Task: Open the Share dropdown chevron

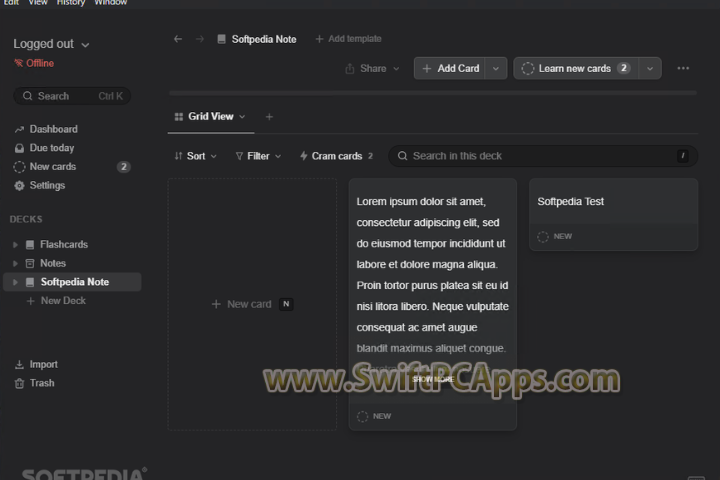Action: pos(396,68)
